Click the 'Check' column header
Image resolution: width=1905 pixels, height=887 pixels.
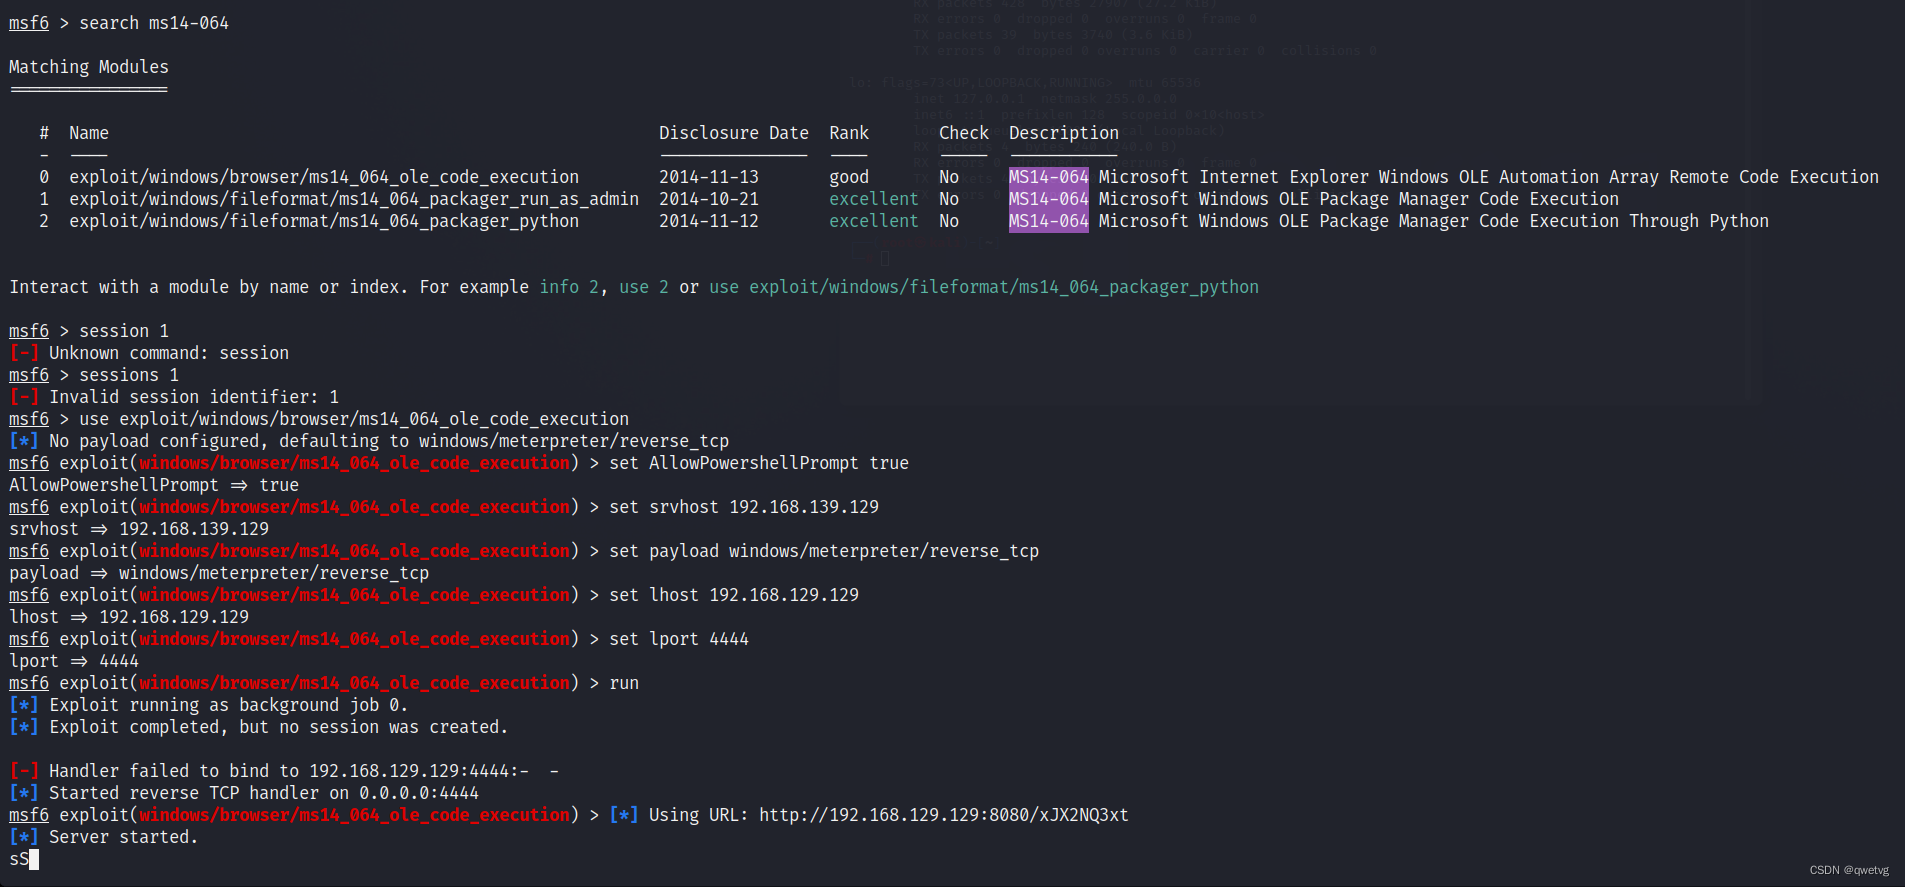(x=964, y=133)
